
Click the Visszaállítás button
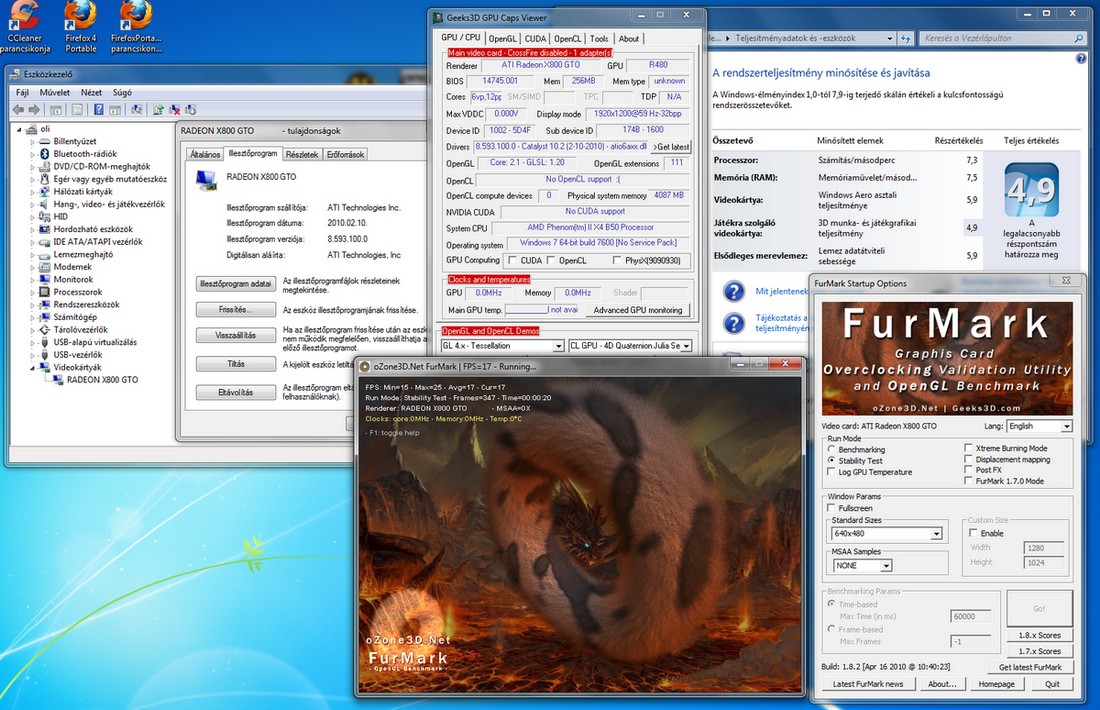point(235,335)
